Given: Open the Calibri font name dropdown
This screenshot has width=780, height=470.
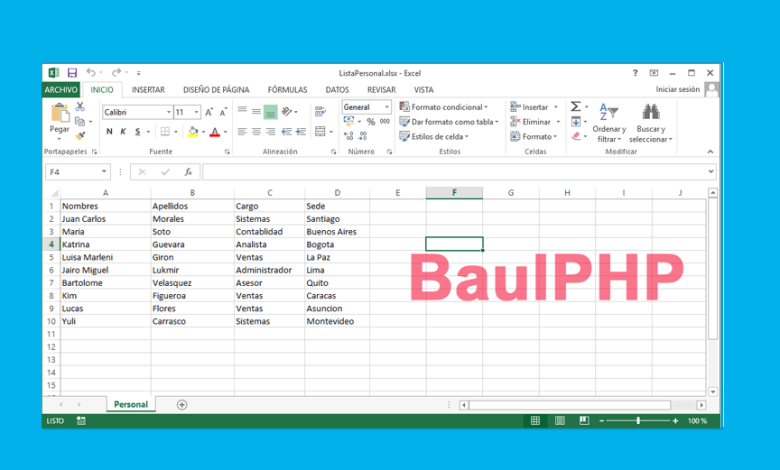Looking at the screenshot, I should point(169,112).
